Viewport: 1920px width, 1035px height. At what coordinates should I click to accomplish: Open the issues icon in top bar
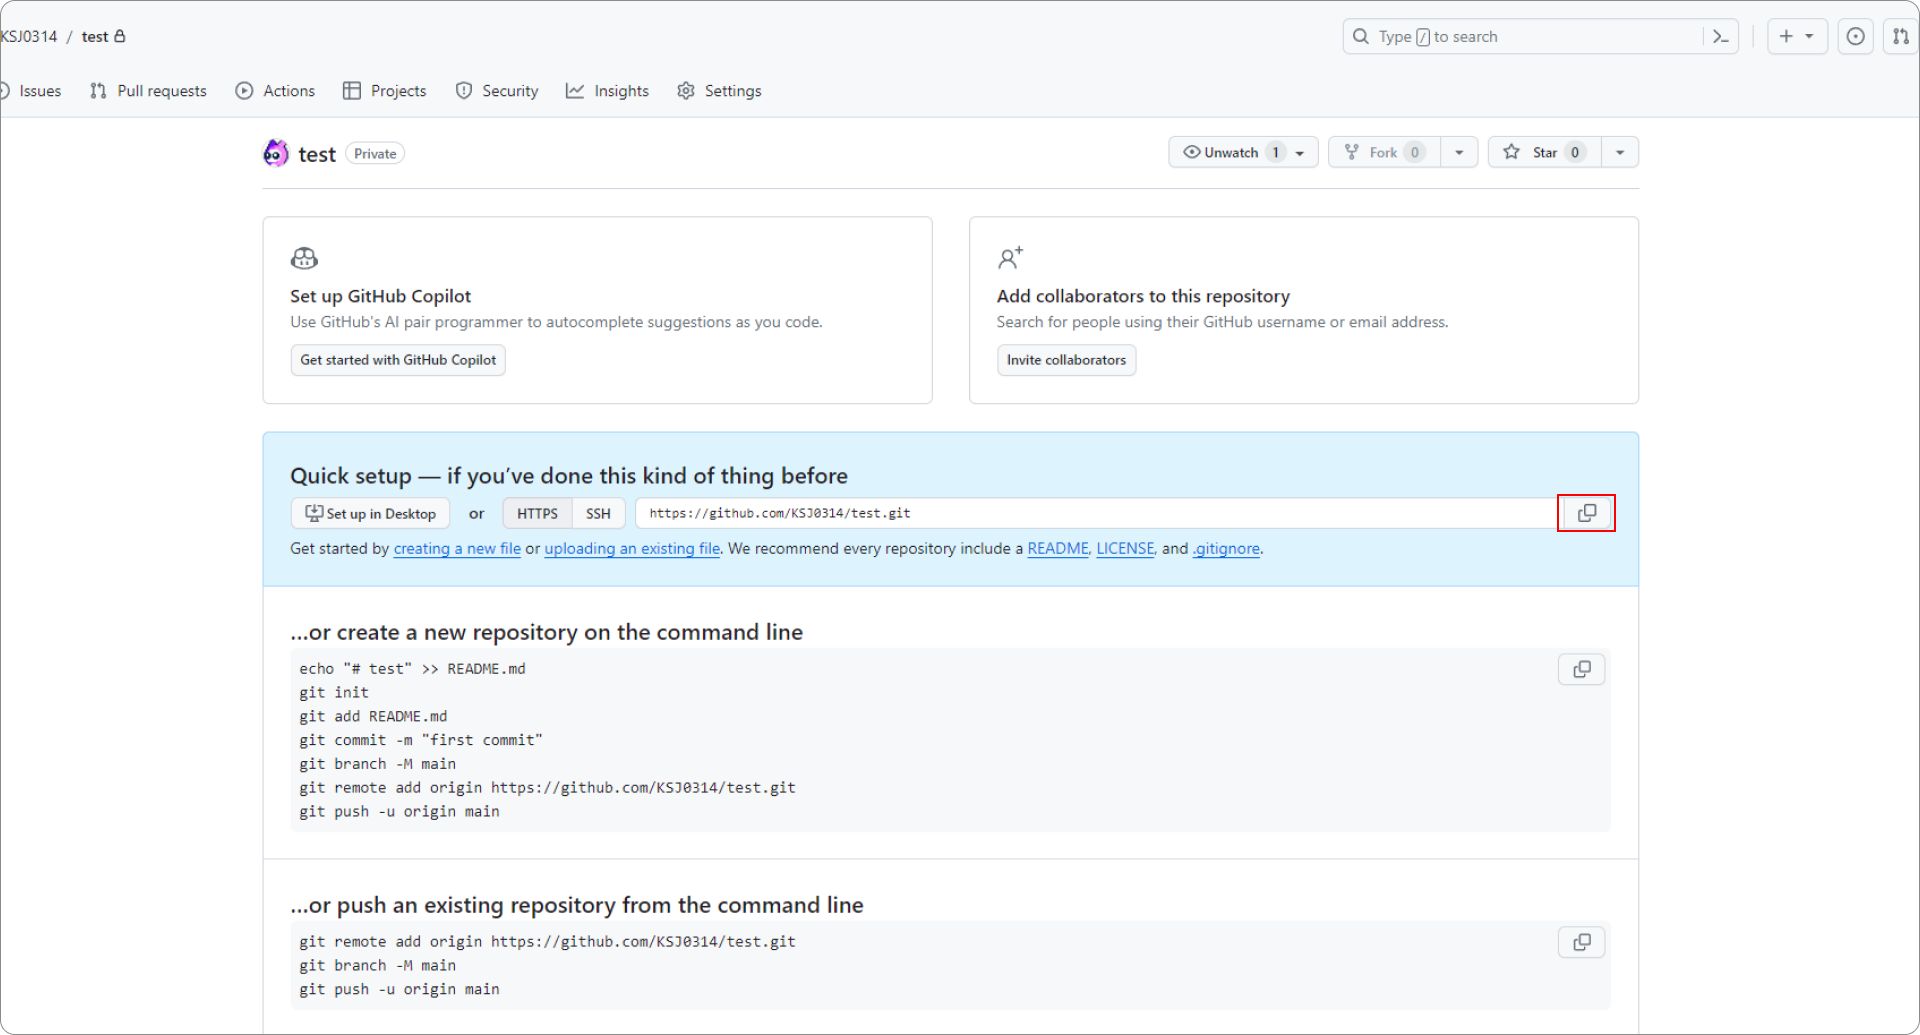pyautogui.click(x=1855, y=37)
